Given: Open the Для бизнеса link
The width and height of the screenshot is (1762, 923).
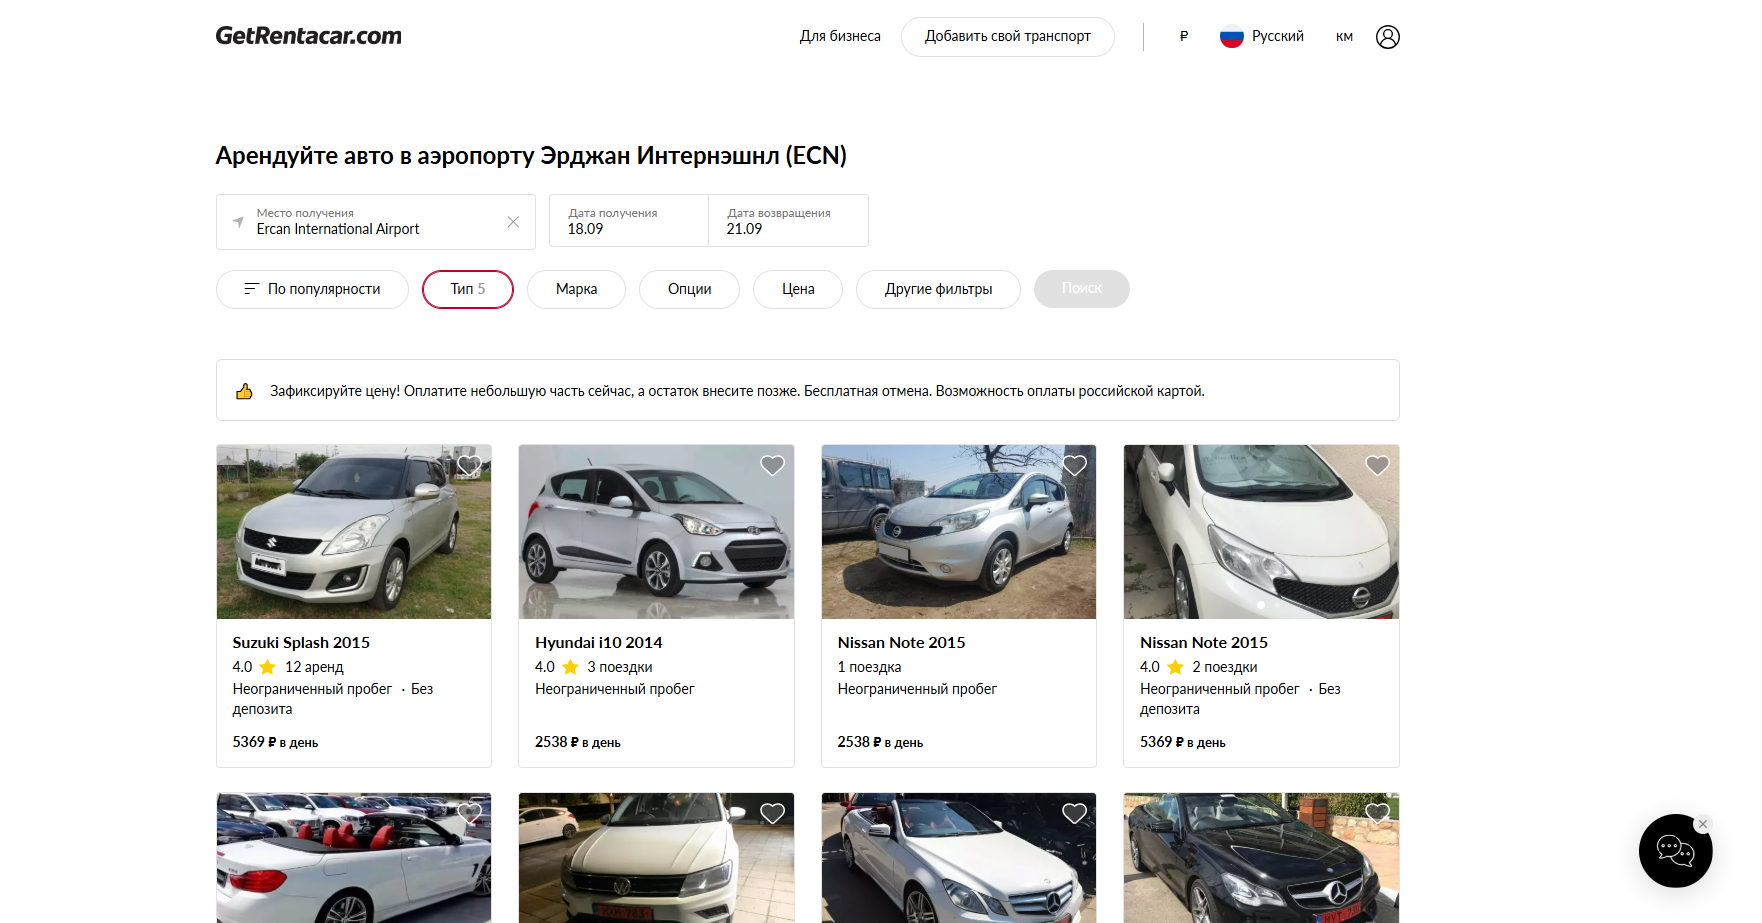Looking at the screenshot, I should pyautogui.click(x=840, y=36).
